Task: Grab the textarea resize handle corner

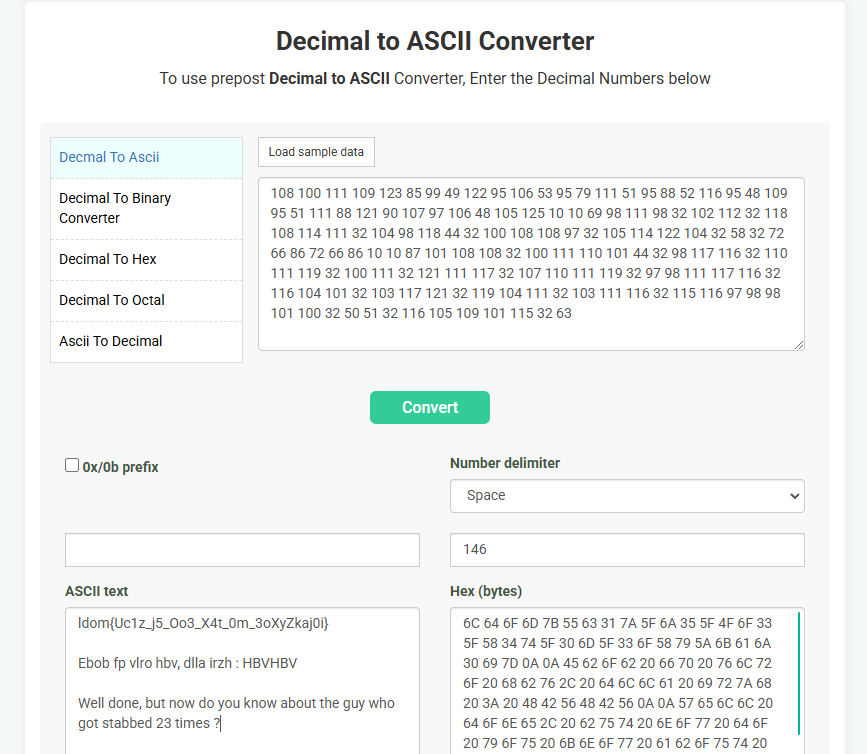Action: click(798, 344)
